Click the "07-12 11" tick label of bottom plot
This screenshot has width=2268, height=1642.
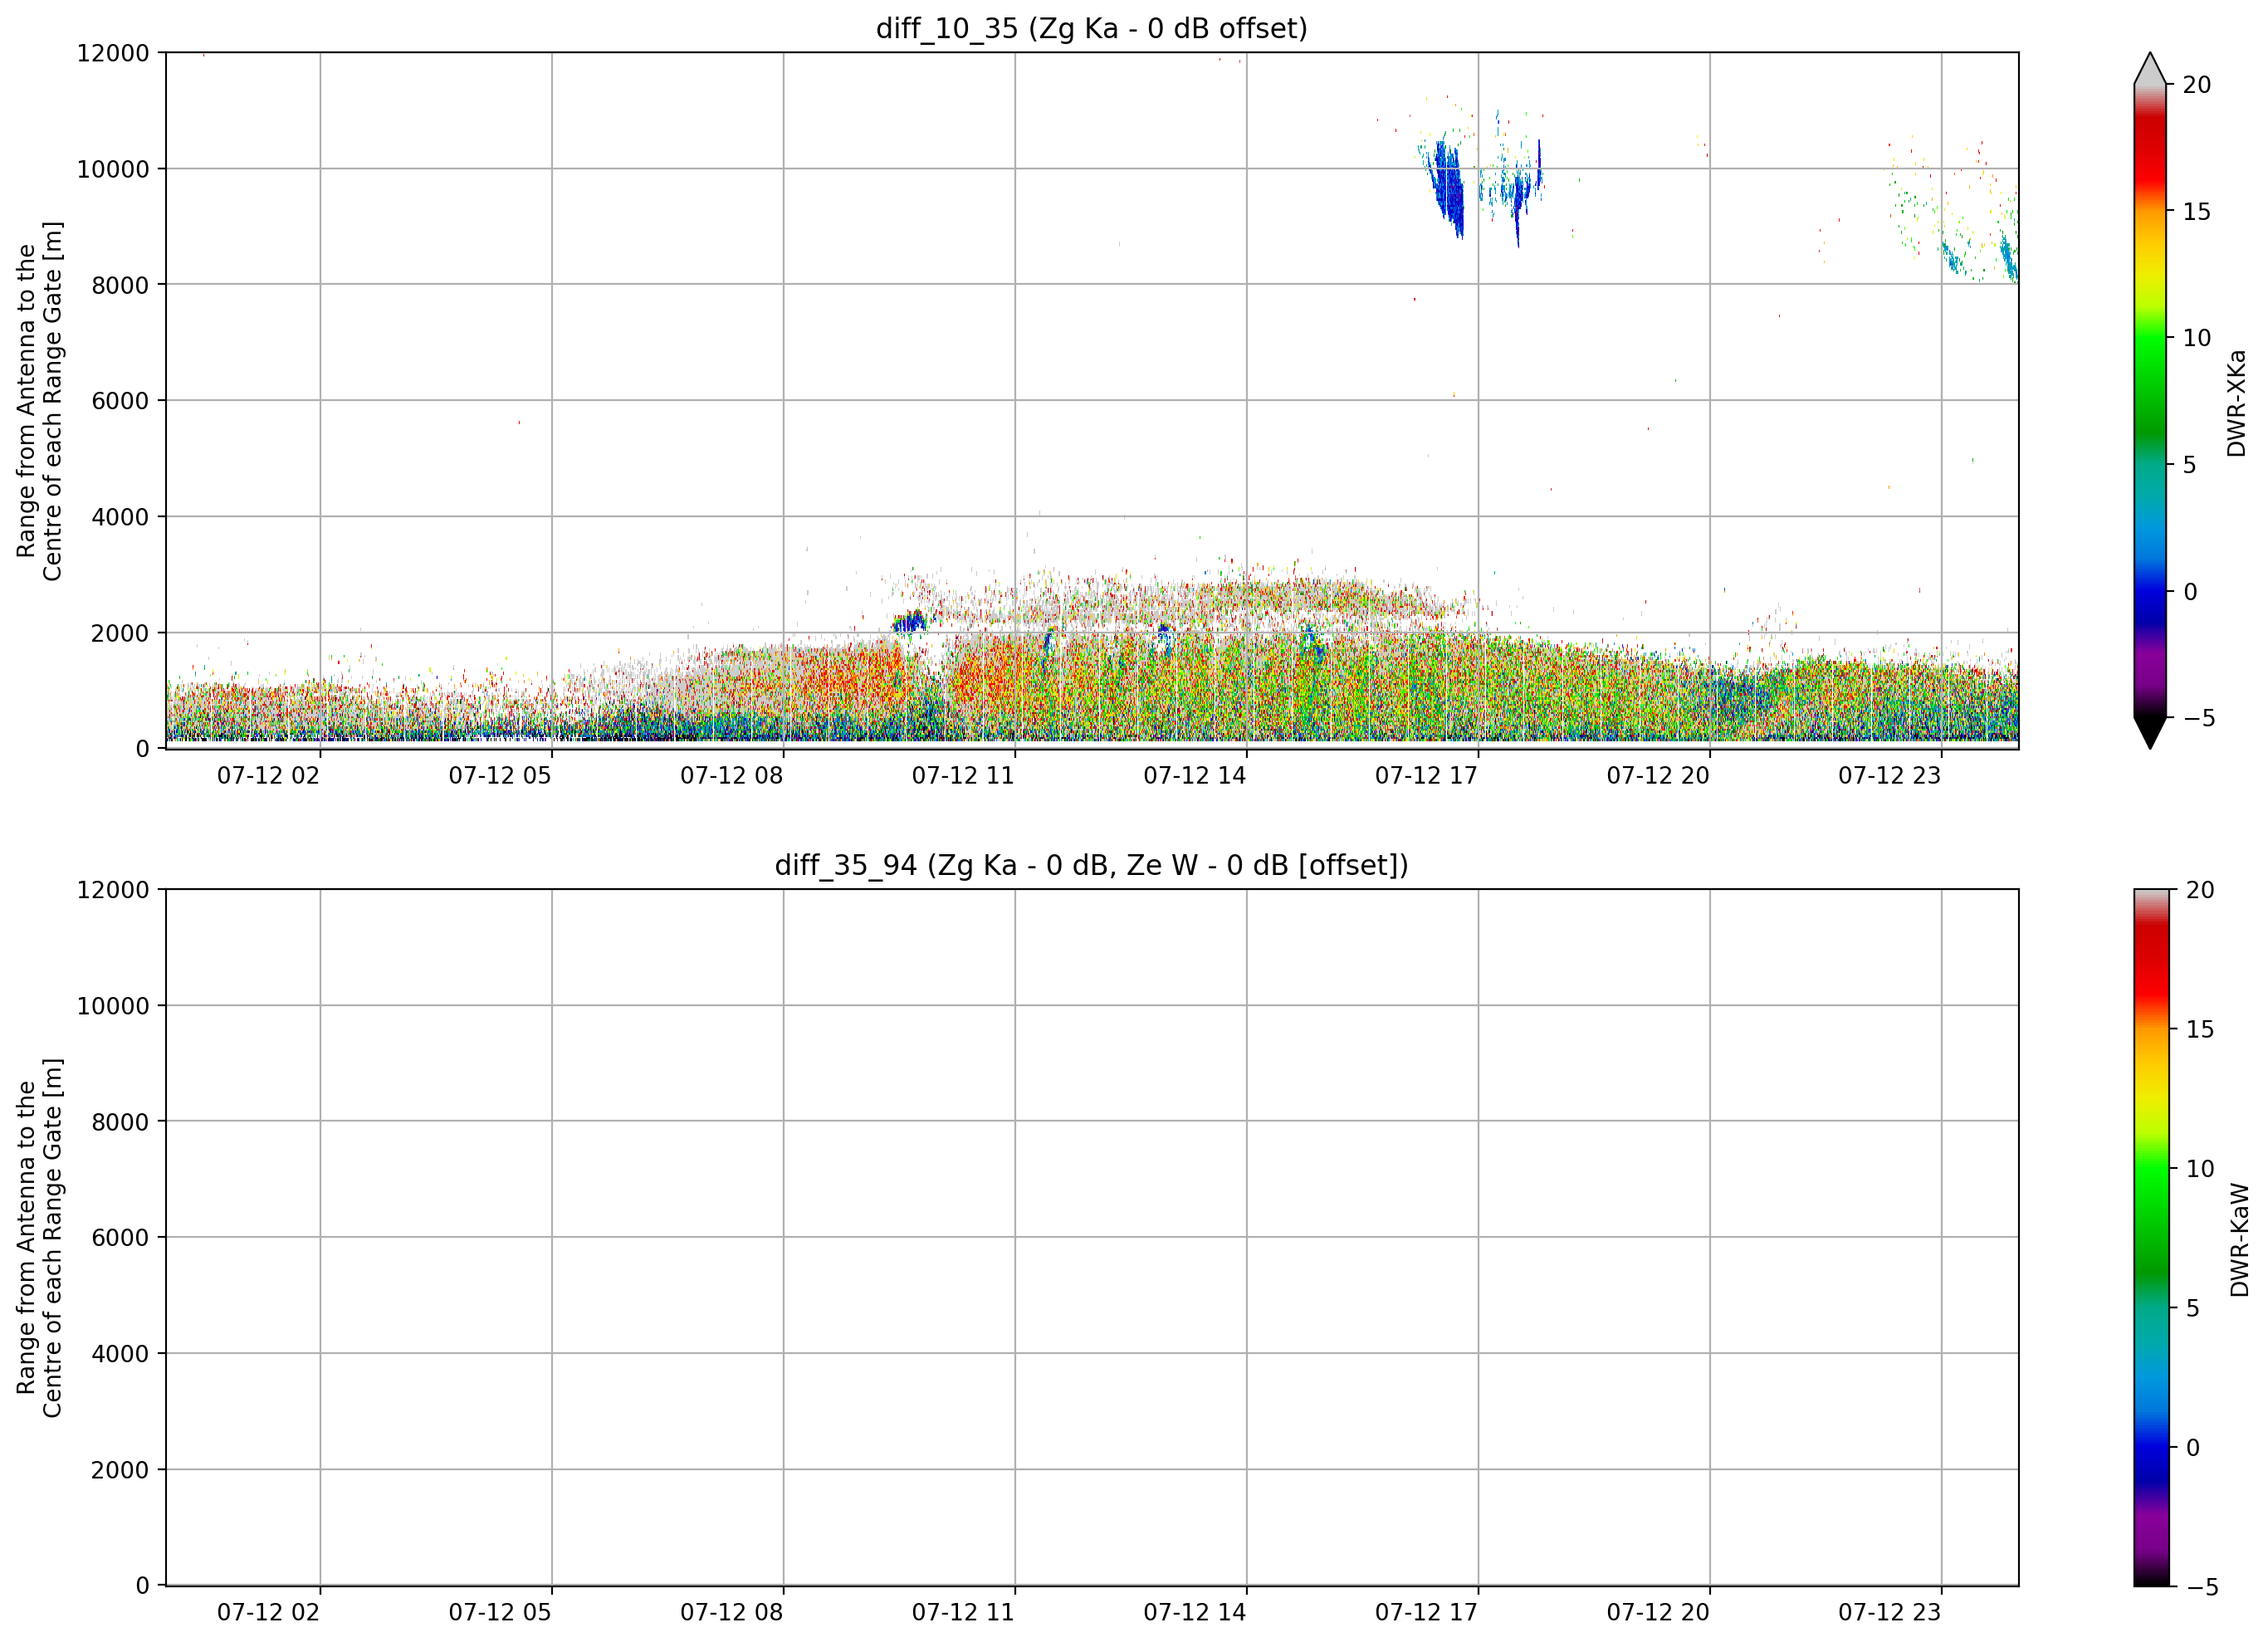tap(963, 1612)
